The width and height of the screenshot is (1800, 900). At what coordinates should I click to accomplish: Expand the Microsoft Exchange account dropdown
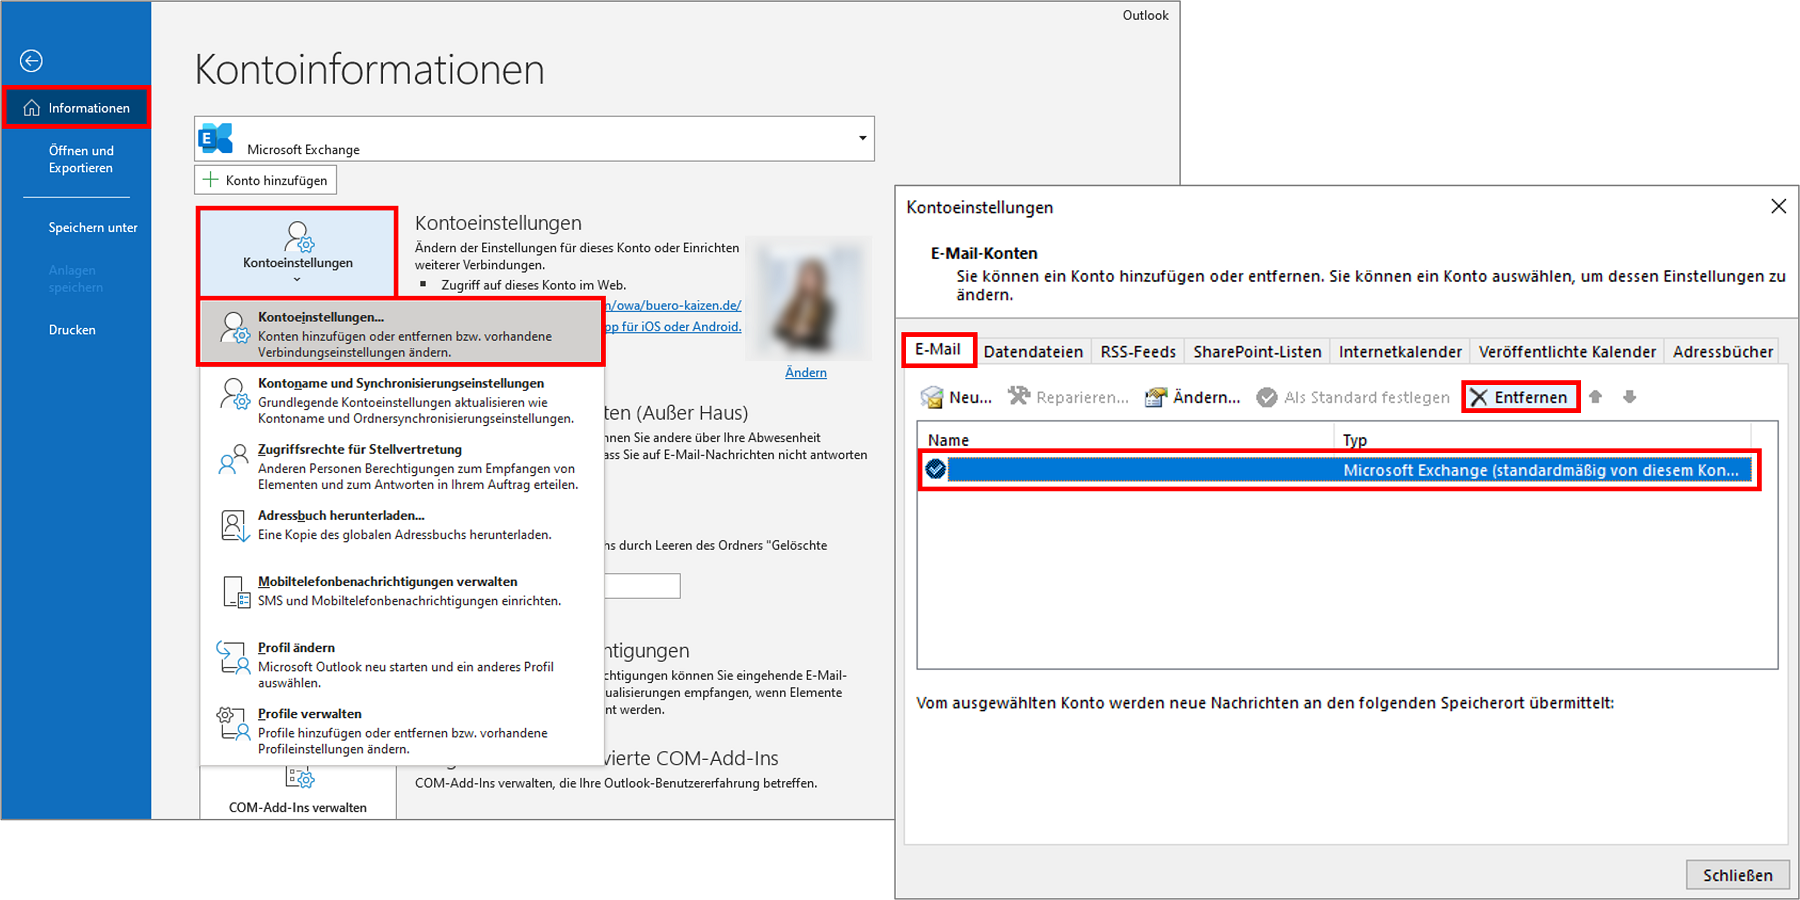point(862,138)
